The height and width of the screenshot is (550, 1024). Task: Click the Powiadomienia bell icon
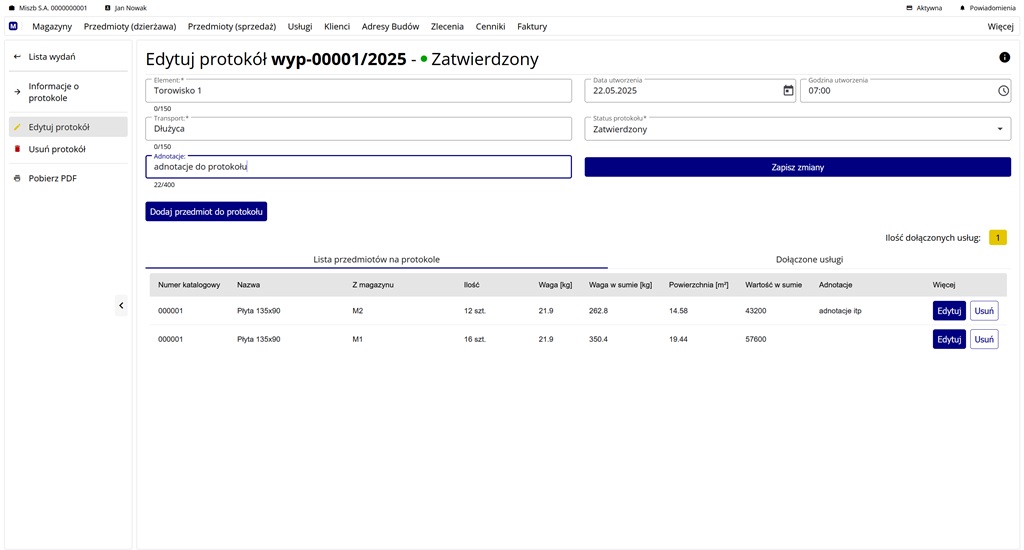[962, 8]
